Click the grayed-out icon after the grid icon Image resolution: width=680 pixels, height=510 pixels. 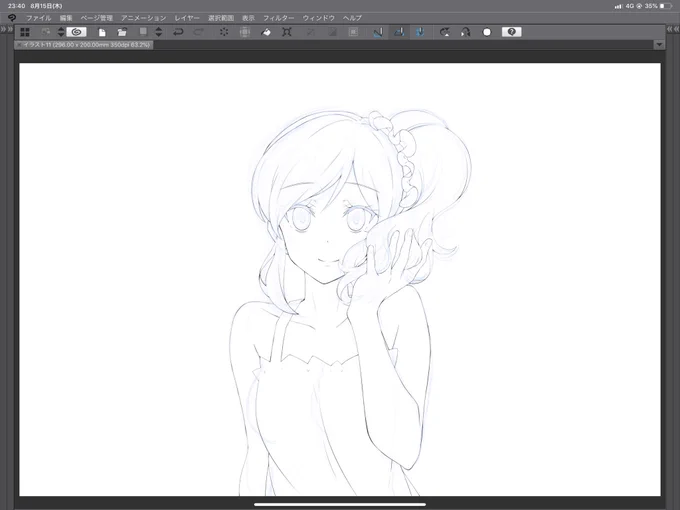tap(46, 32)
